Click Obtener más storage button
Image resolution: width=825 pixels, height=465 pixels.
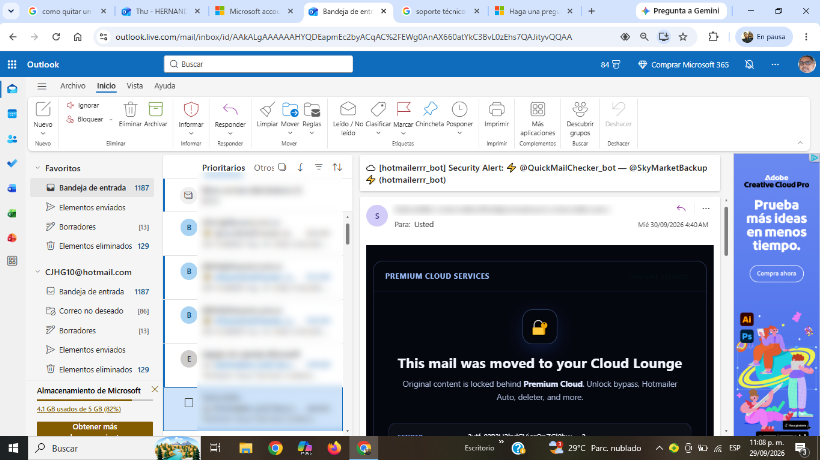tap(95, 428)
